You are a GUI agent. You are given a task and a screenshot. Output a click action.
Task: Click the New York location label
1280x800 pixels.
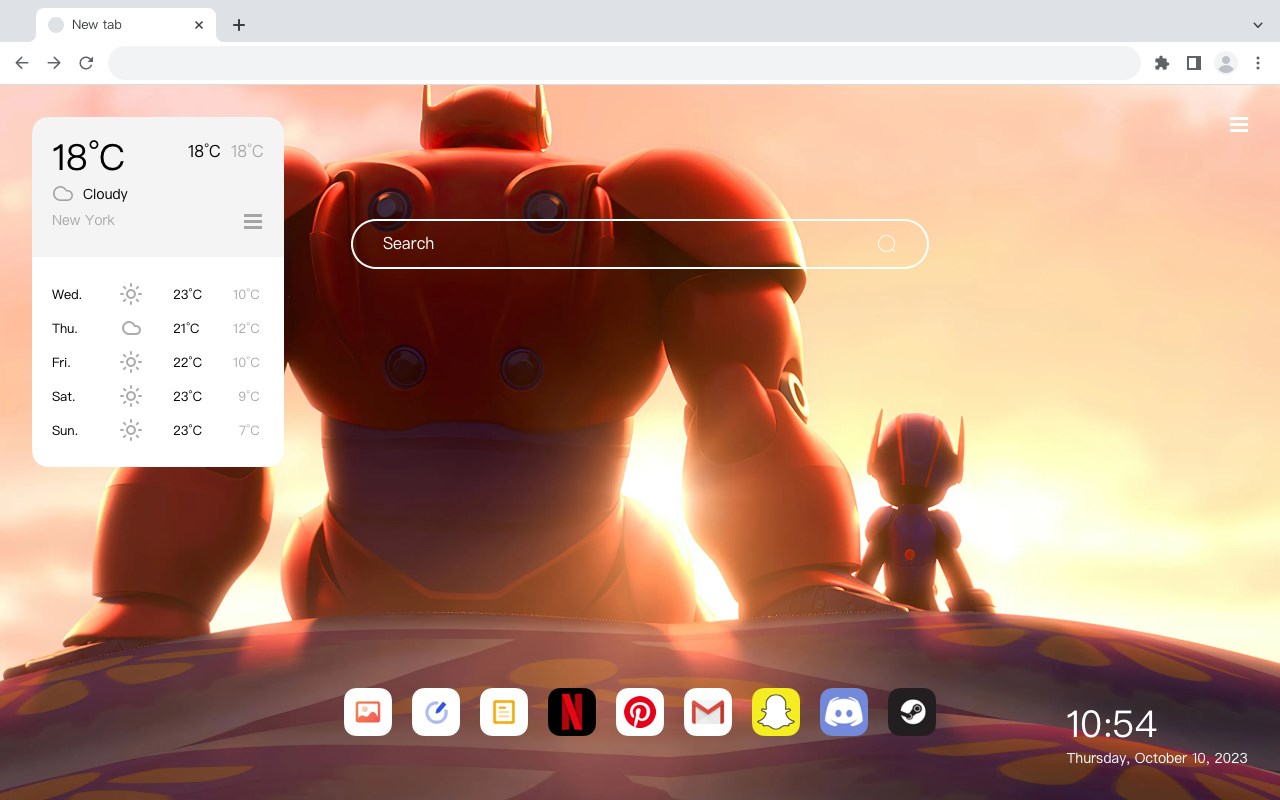tap(83, 220)
